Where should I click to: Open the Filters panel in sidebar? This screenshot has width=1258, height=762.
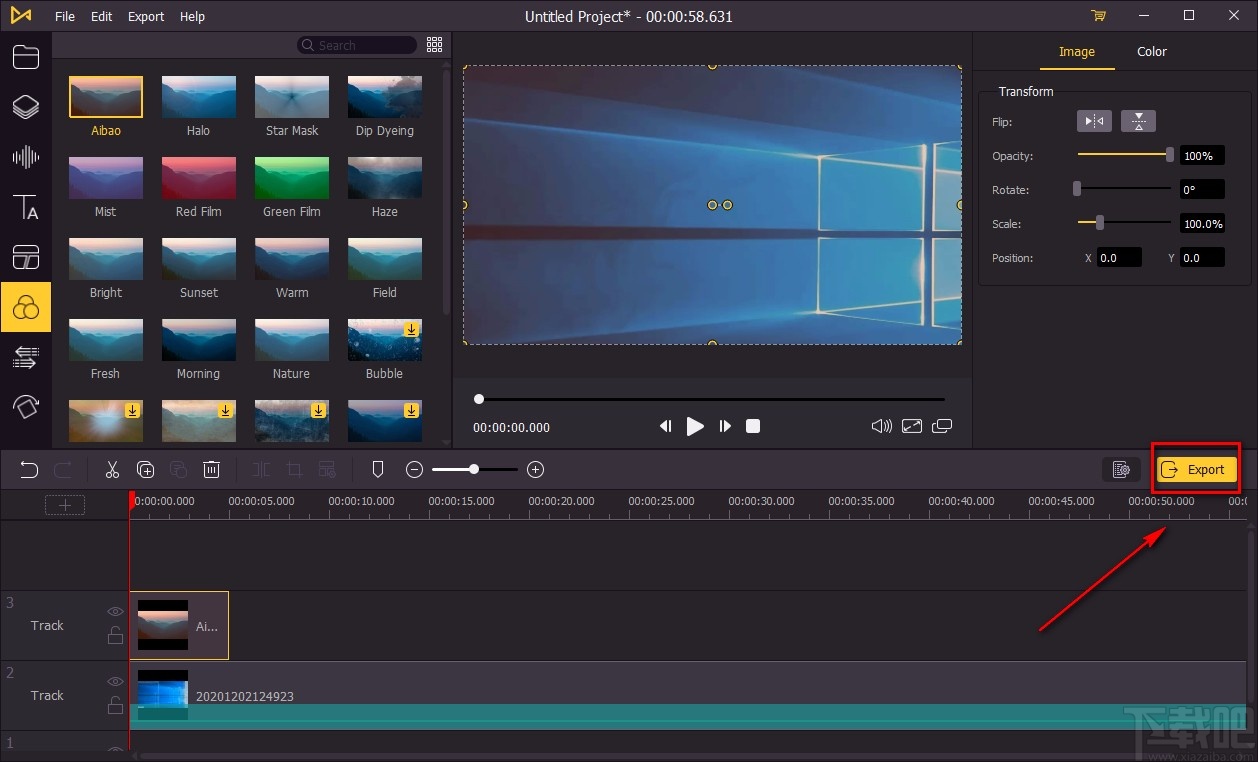[x=25, y=308]
